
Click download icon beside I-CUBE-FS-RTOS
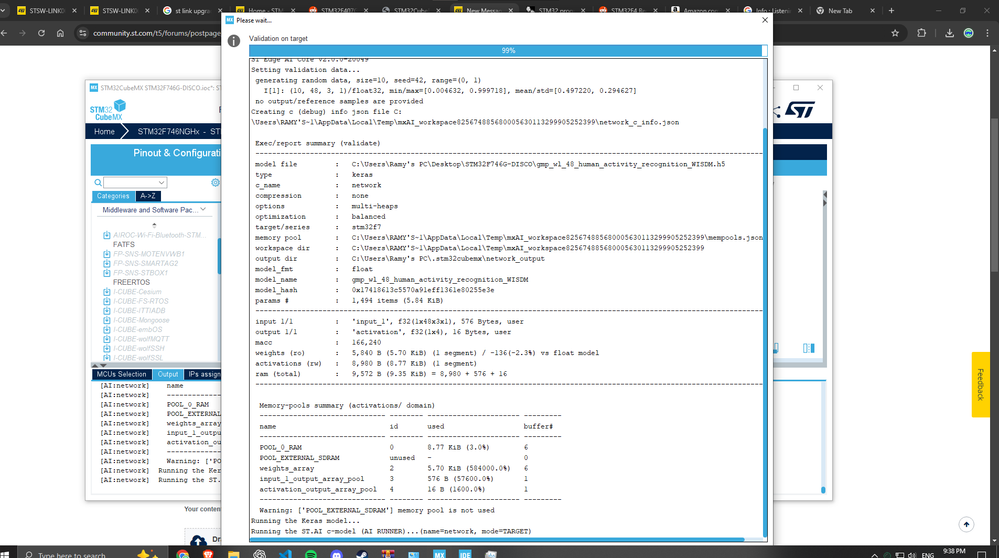[x=106, y=301]
